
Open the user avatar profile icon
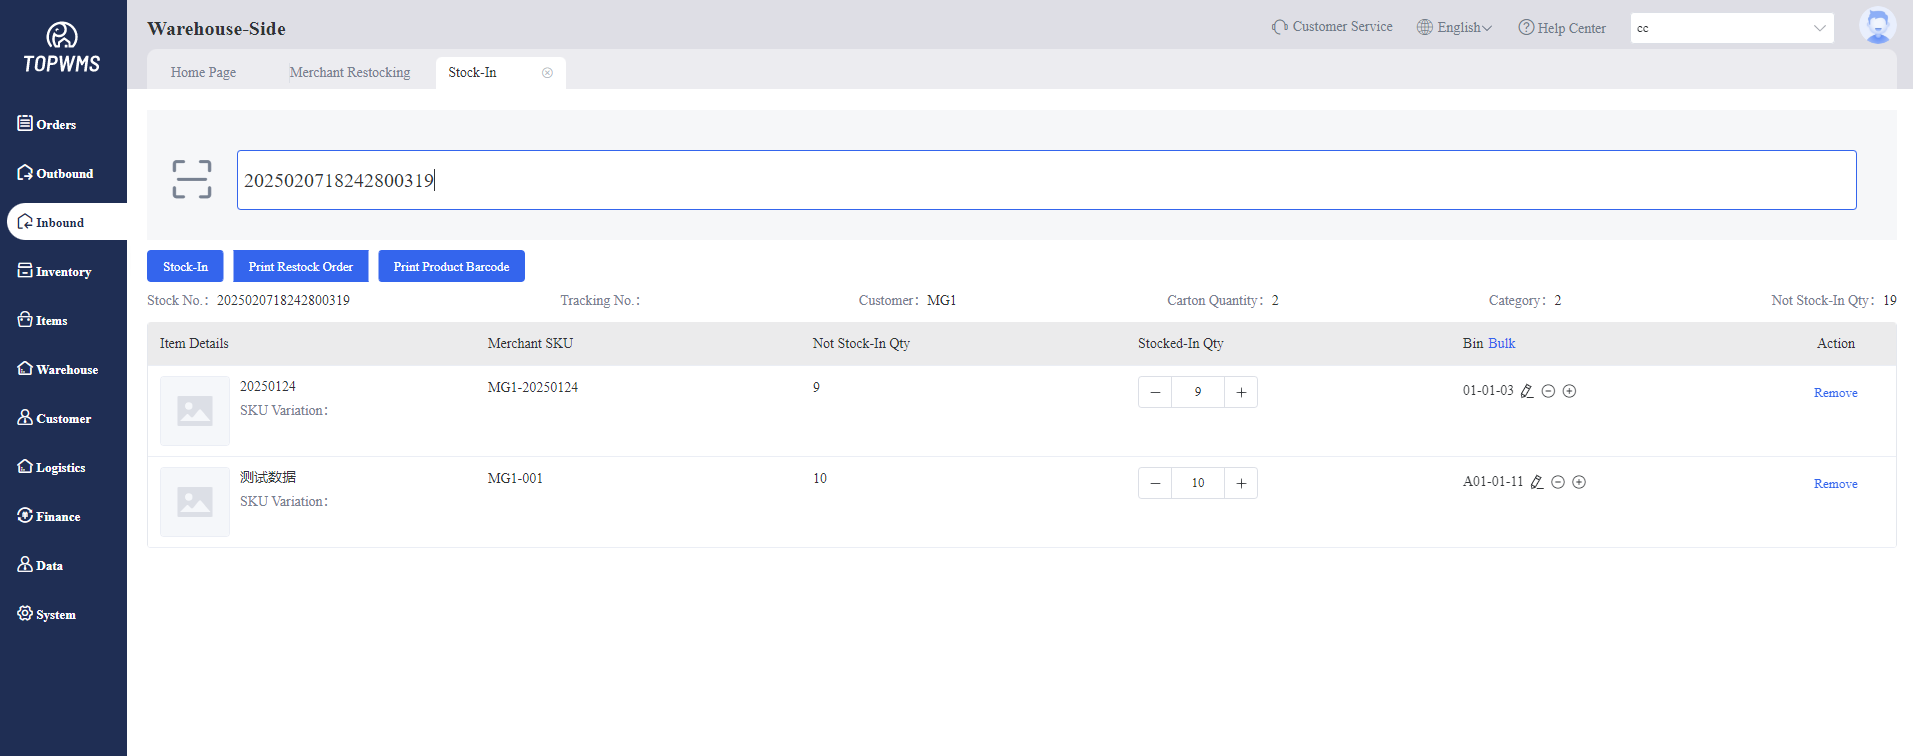point(1877,27)
